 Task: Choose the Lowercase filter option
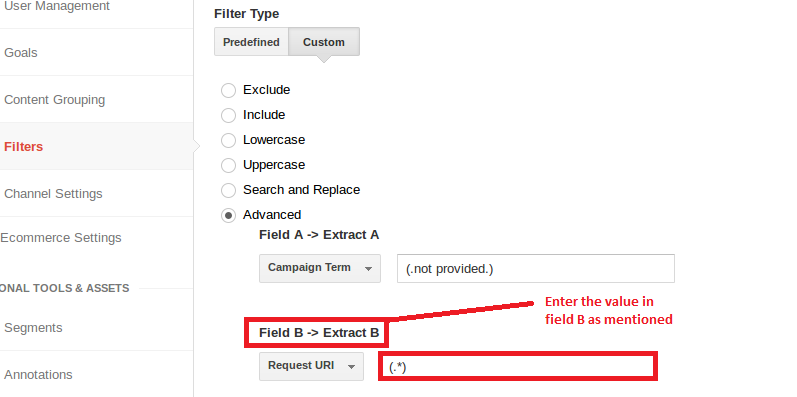(228, 140)
